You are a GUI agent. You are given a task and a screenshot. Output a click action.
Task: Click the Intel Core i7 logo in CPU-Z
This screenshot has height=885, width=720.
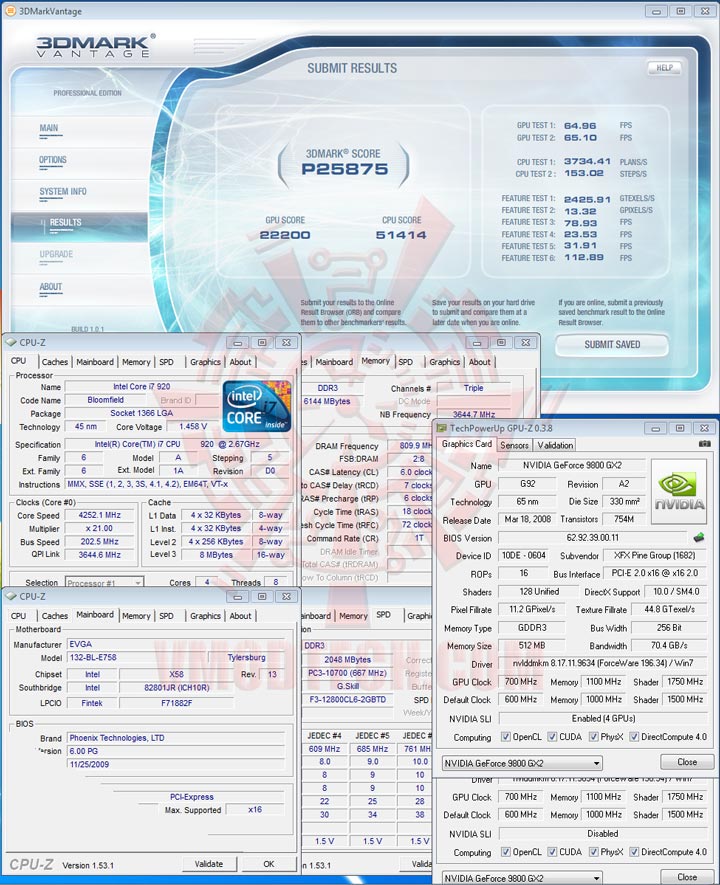click(x=257, y=406)
